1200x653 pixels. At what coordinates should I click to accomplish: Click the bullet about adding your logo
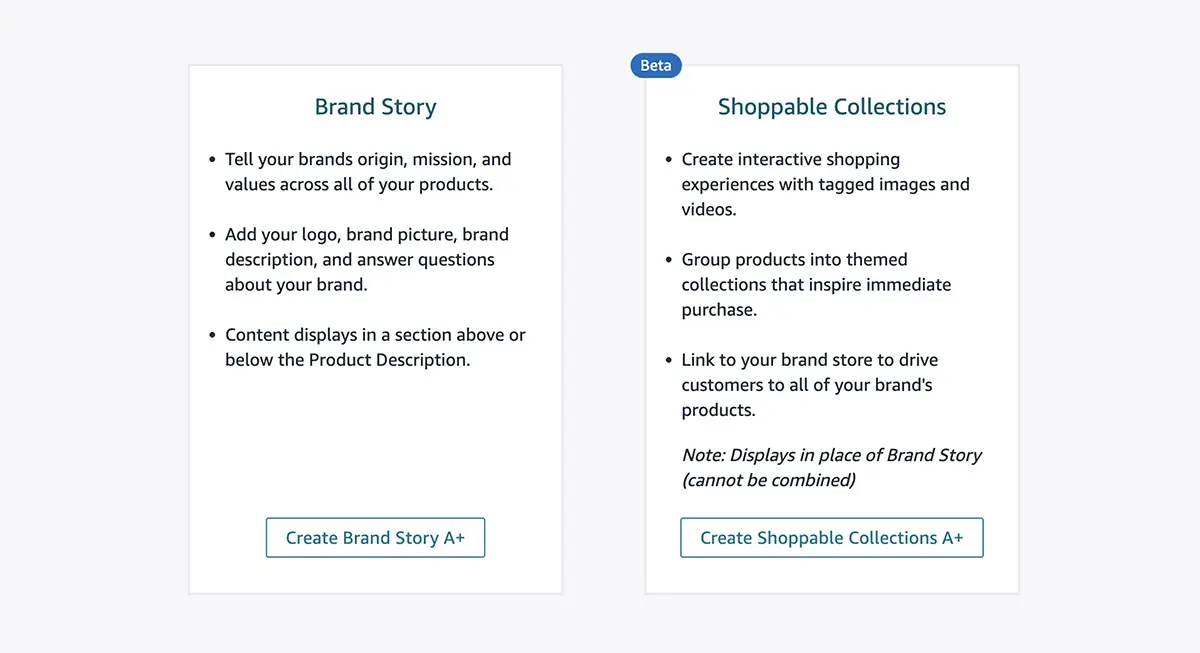tap(366, 259)
